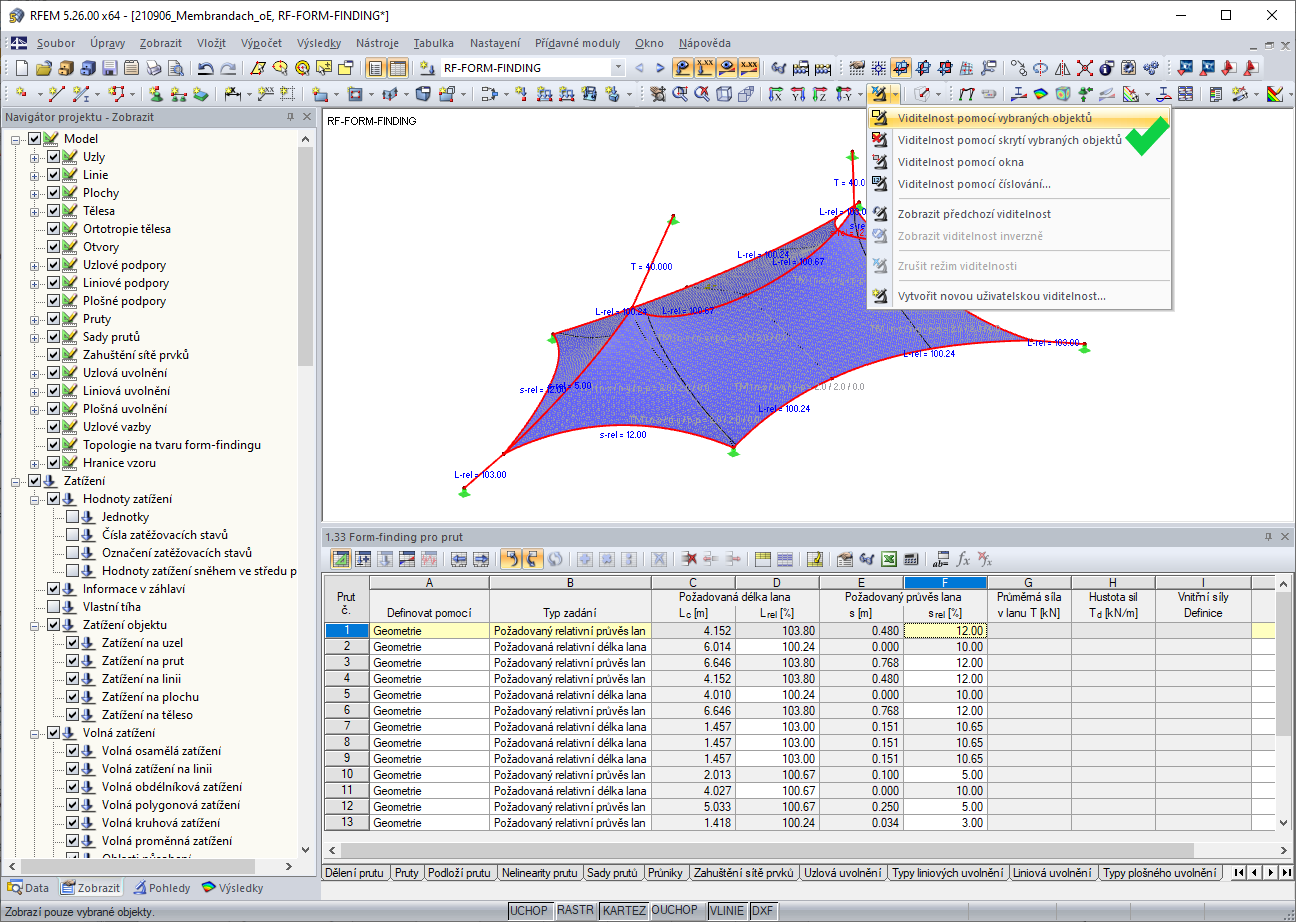Open a file with the folder icon
The height and width of the screenshot is (922, 1296).
click(43, 68)
